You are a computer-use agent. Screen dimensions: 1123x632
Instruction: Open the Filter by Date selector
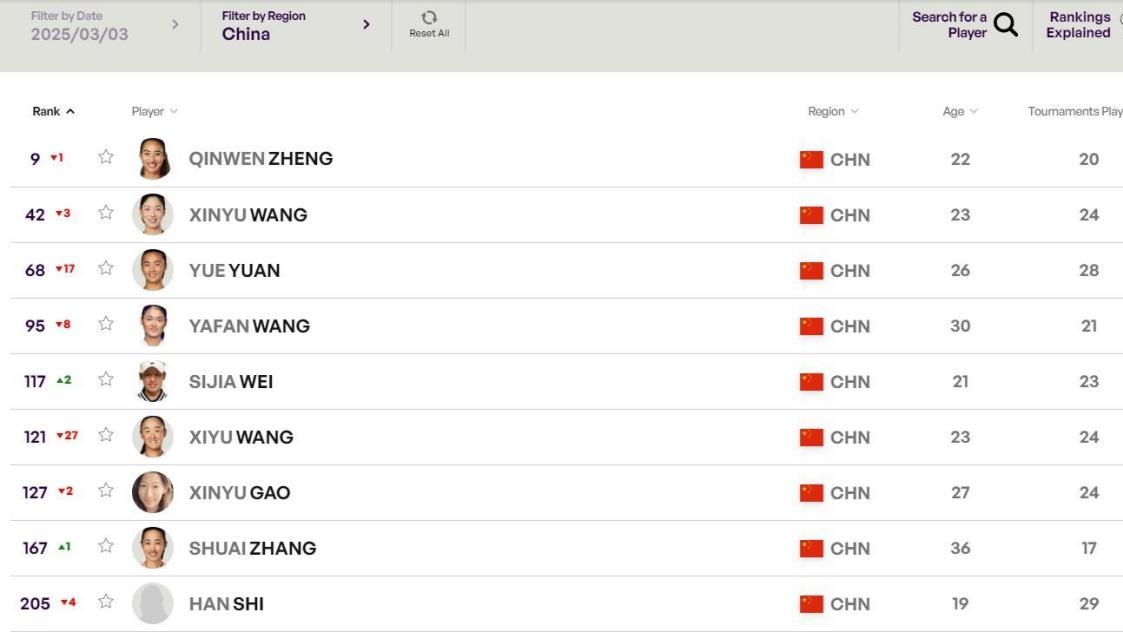(x=104, y=26)
